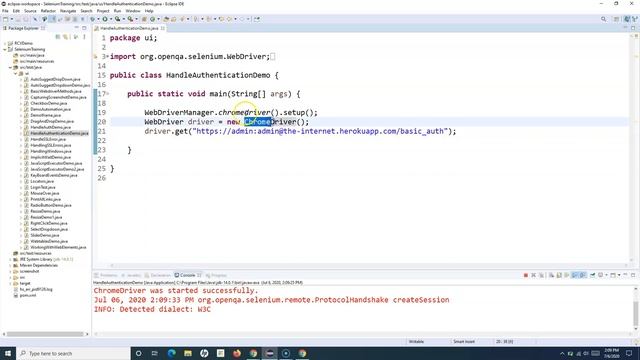Select SliderDemo.java in Package Explorer
640x360 pixels.
tap(44, 235)
